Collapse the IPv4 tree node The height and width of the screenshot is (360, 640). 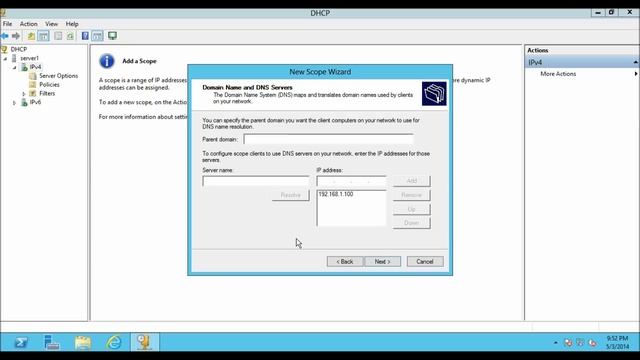pos(15,67)
